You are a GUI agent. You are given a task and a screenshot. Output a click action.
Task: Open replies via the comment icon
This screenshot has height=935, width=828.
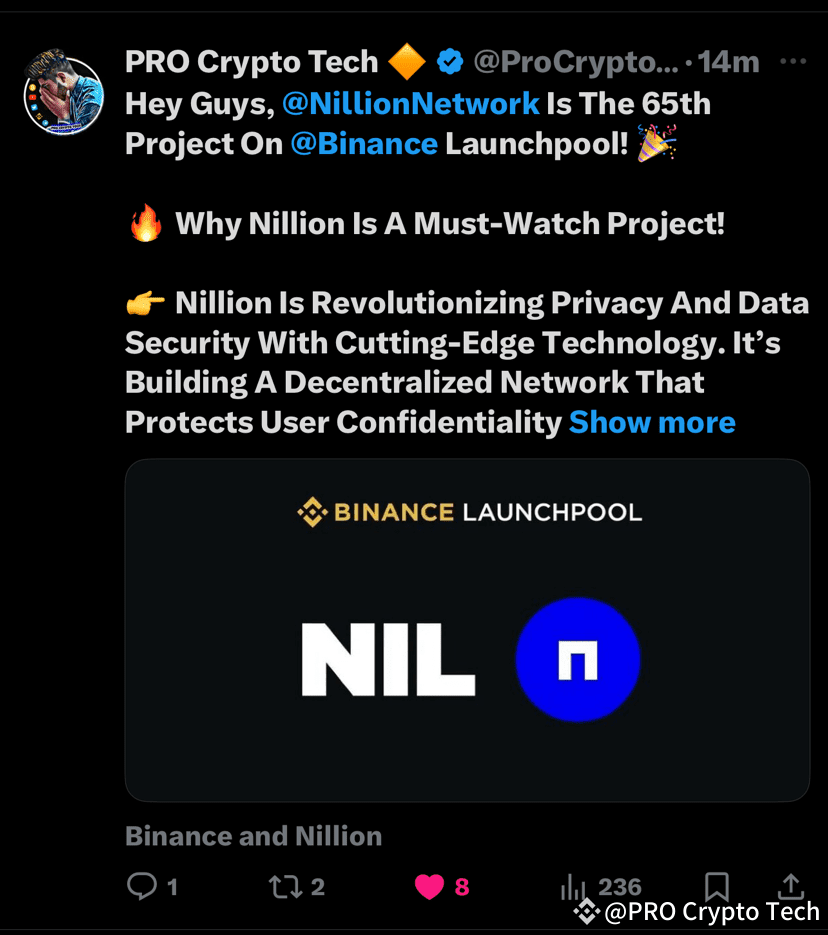tap(142, 886)
